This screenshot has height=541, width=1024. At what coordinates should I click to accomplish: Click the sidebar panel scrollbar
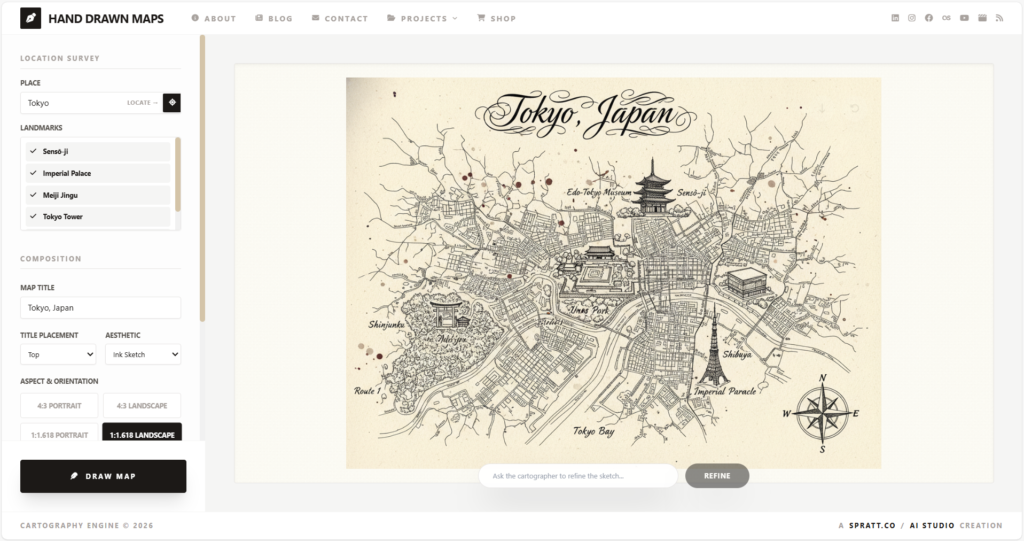(x=202, y=178)
